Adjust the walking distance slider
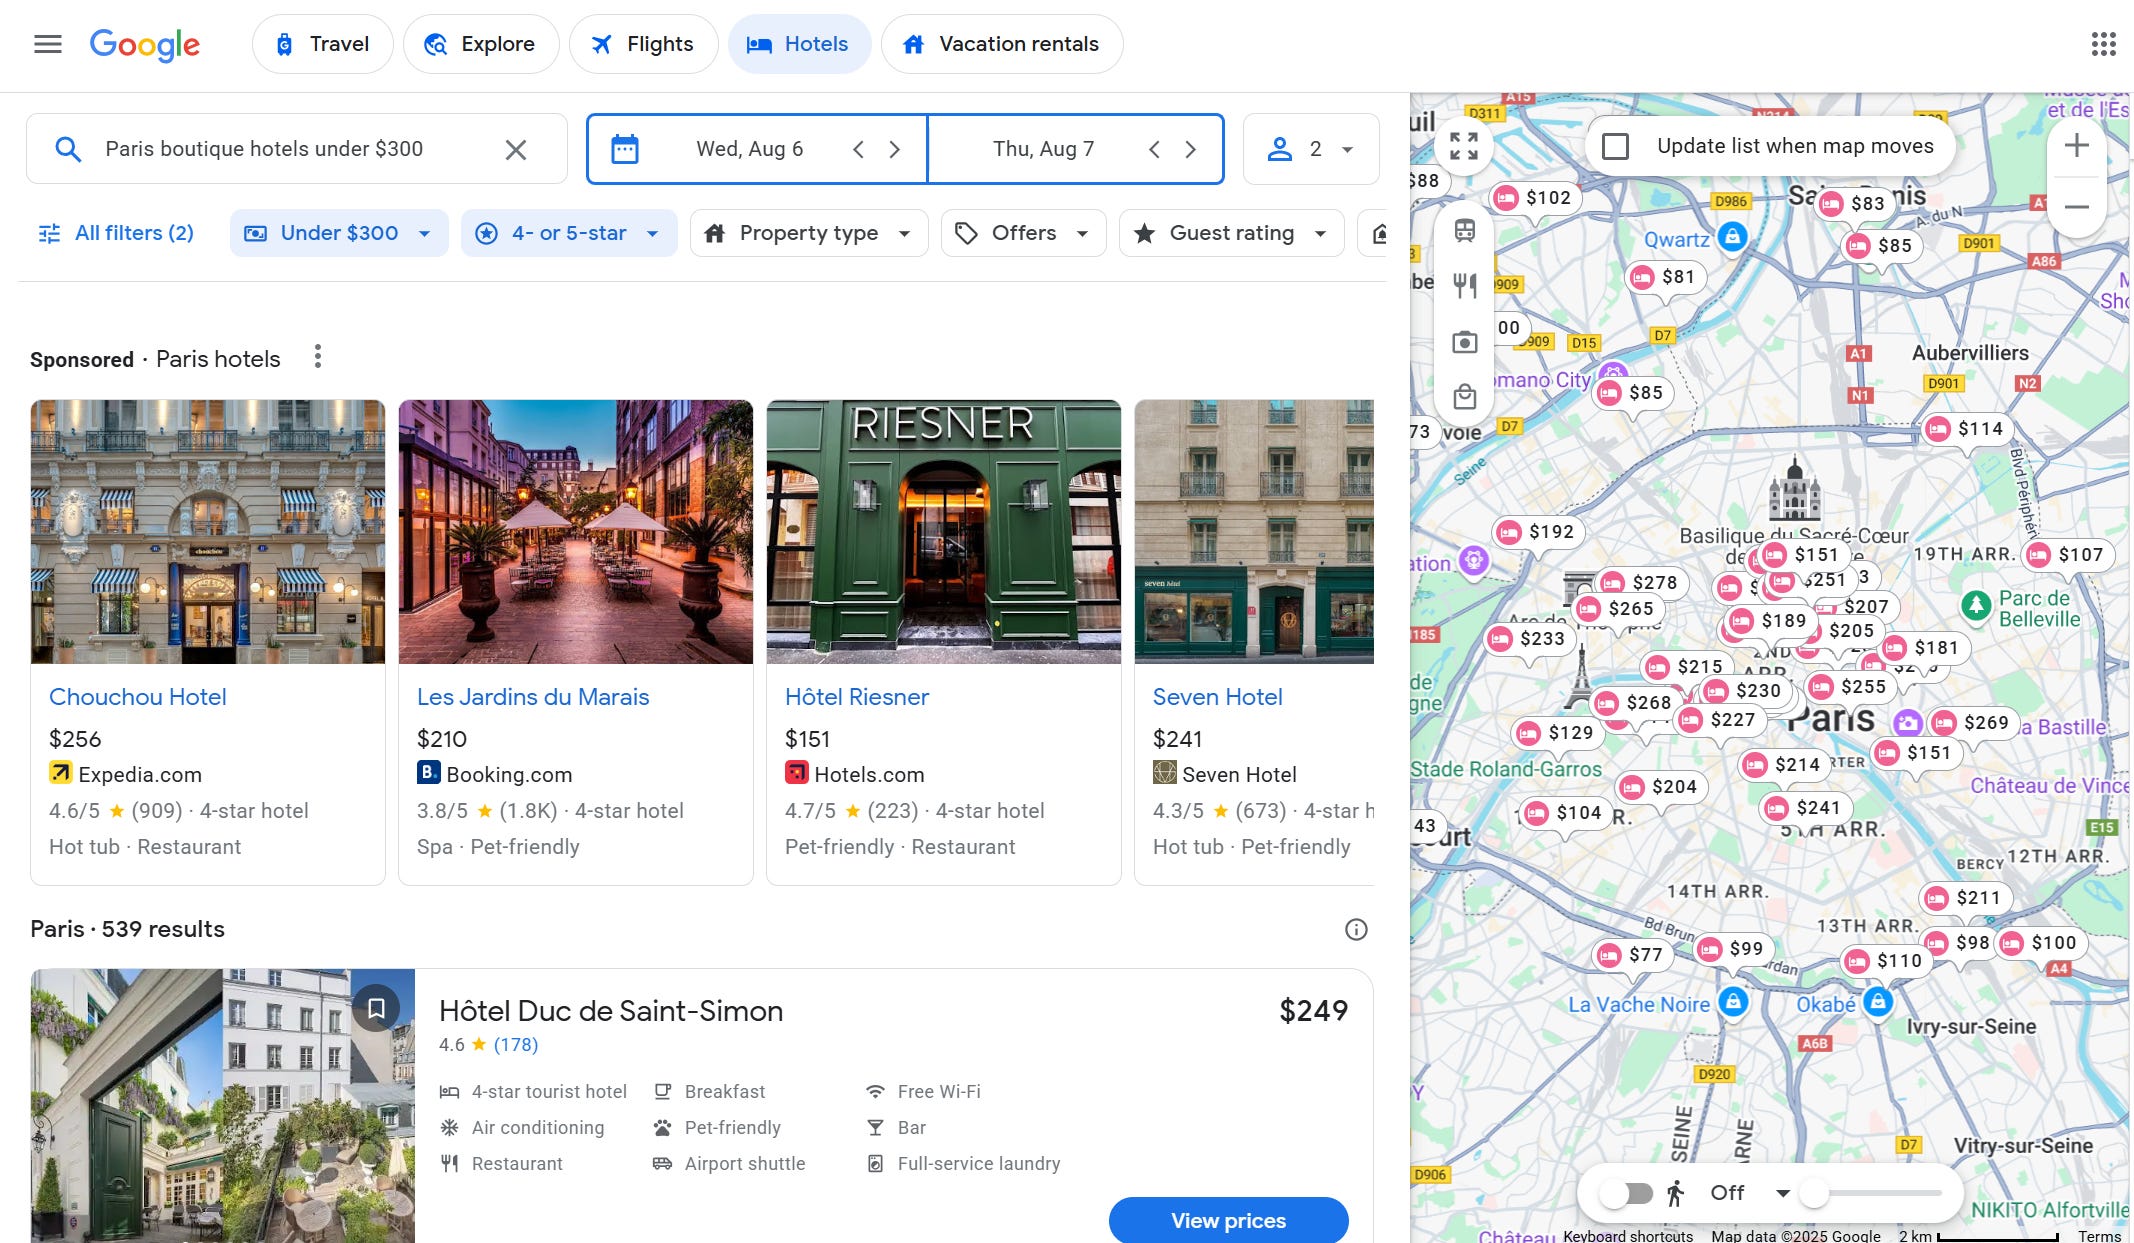Image resolution: width=2134 pixels, height=1243 pixels. (x=1871, y=1193)
